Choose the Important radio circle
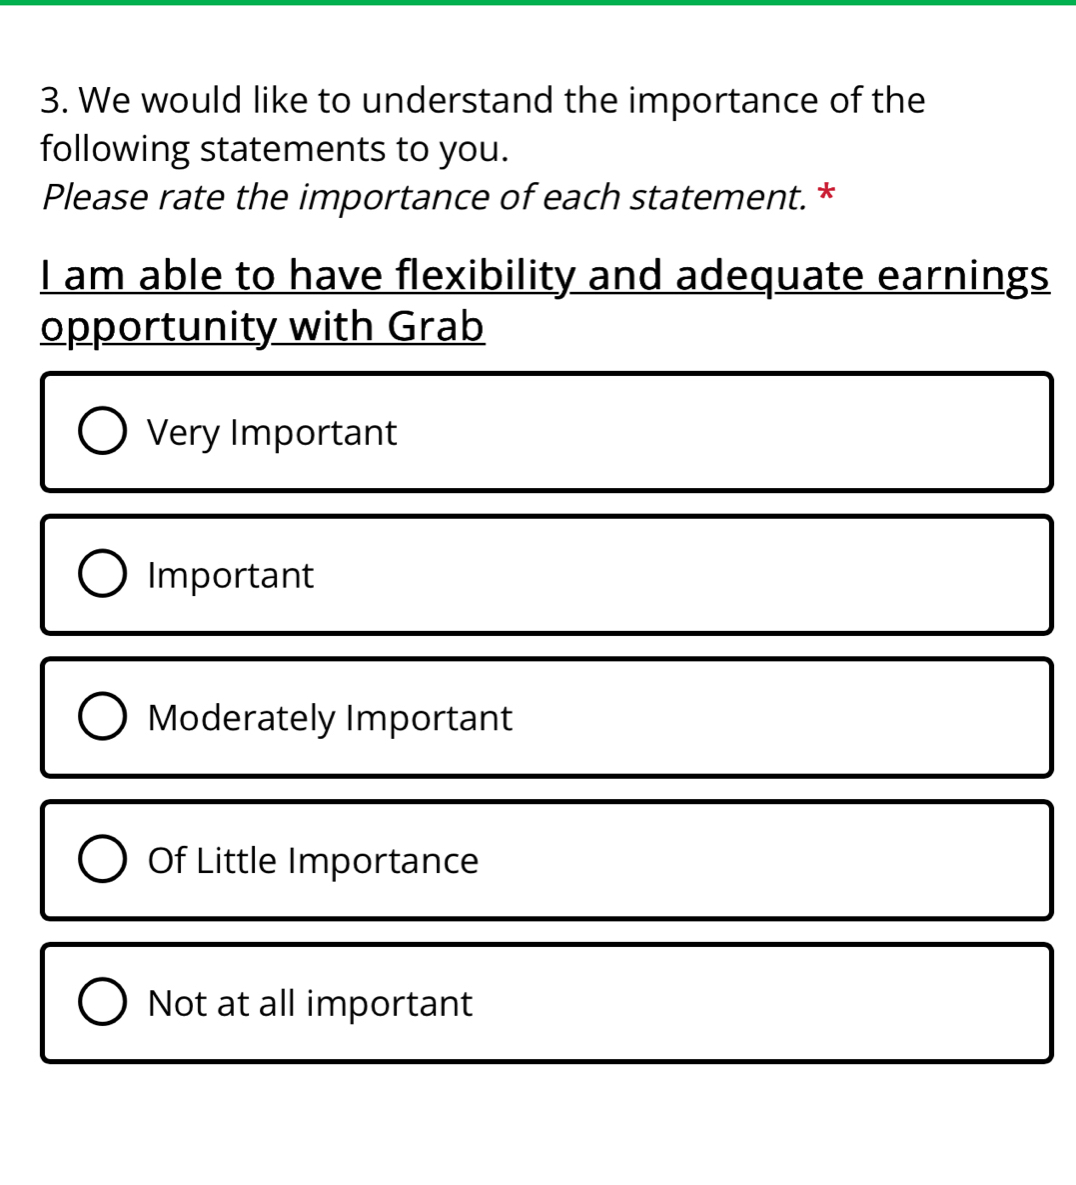Viewport: 1076px width, 1185px height. click(x=102, y=575)
